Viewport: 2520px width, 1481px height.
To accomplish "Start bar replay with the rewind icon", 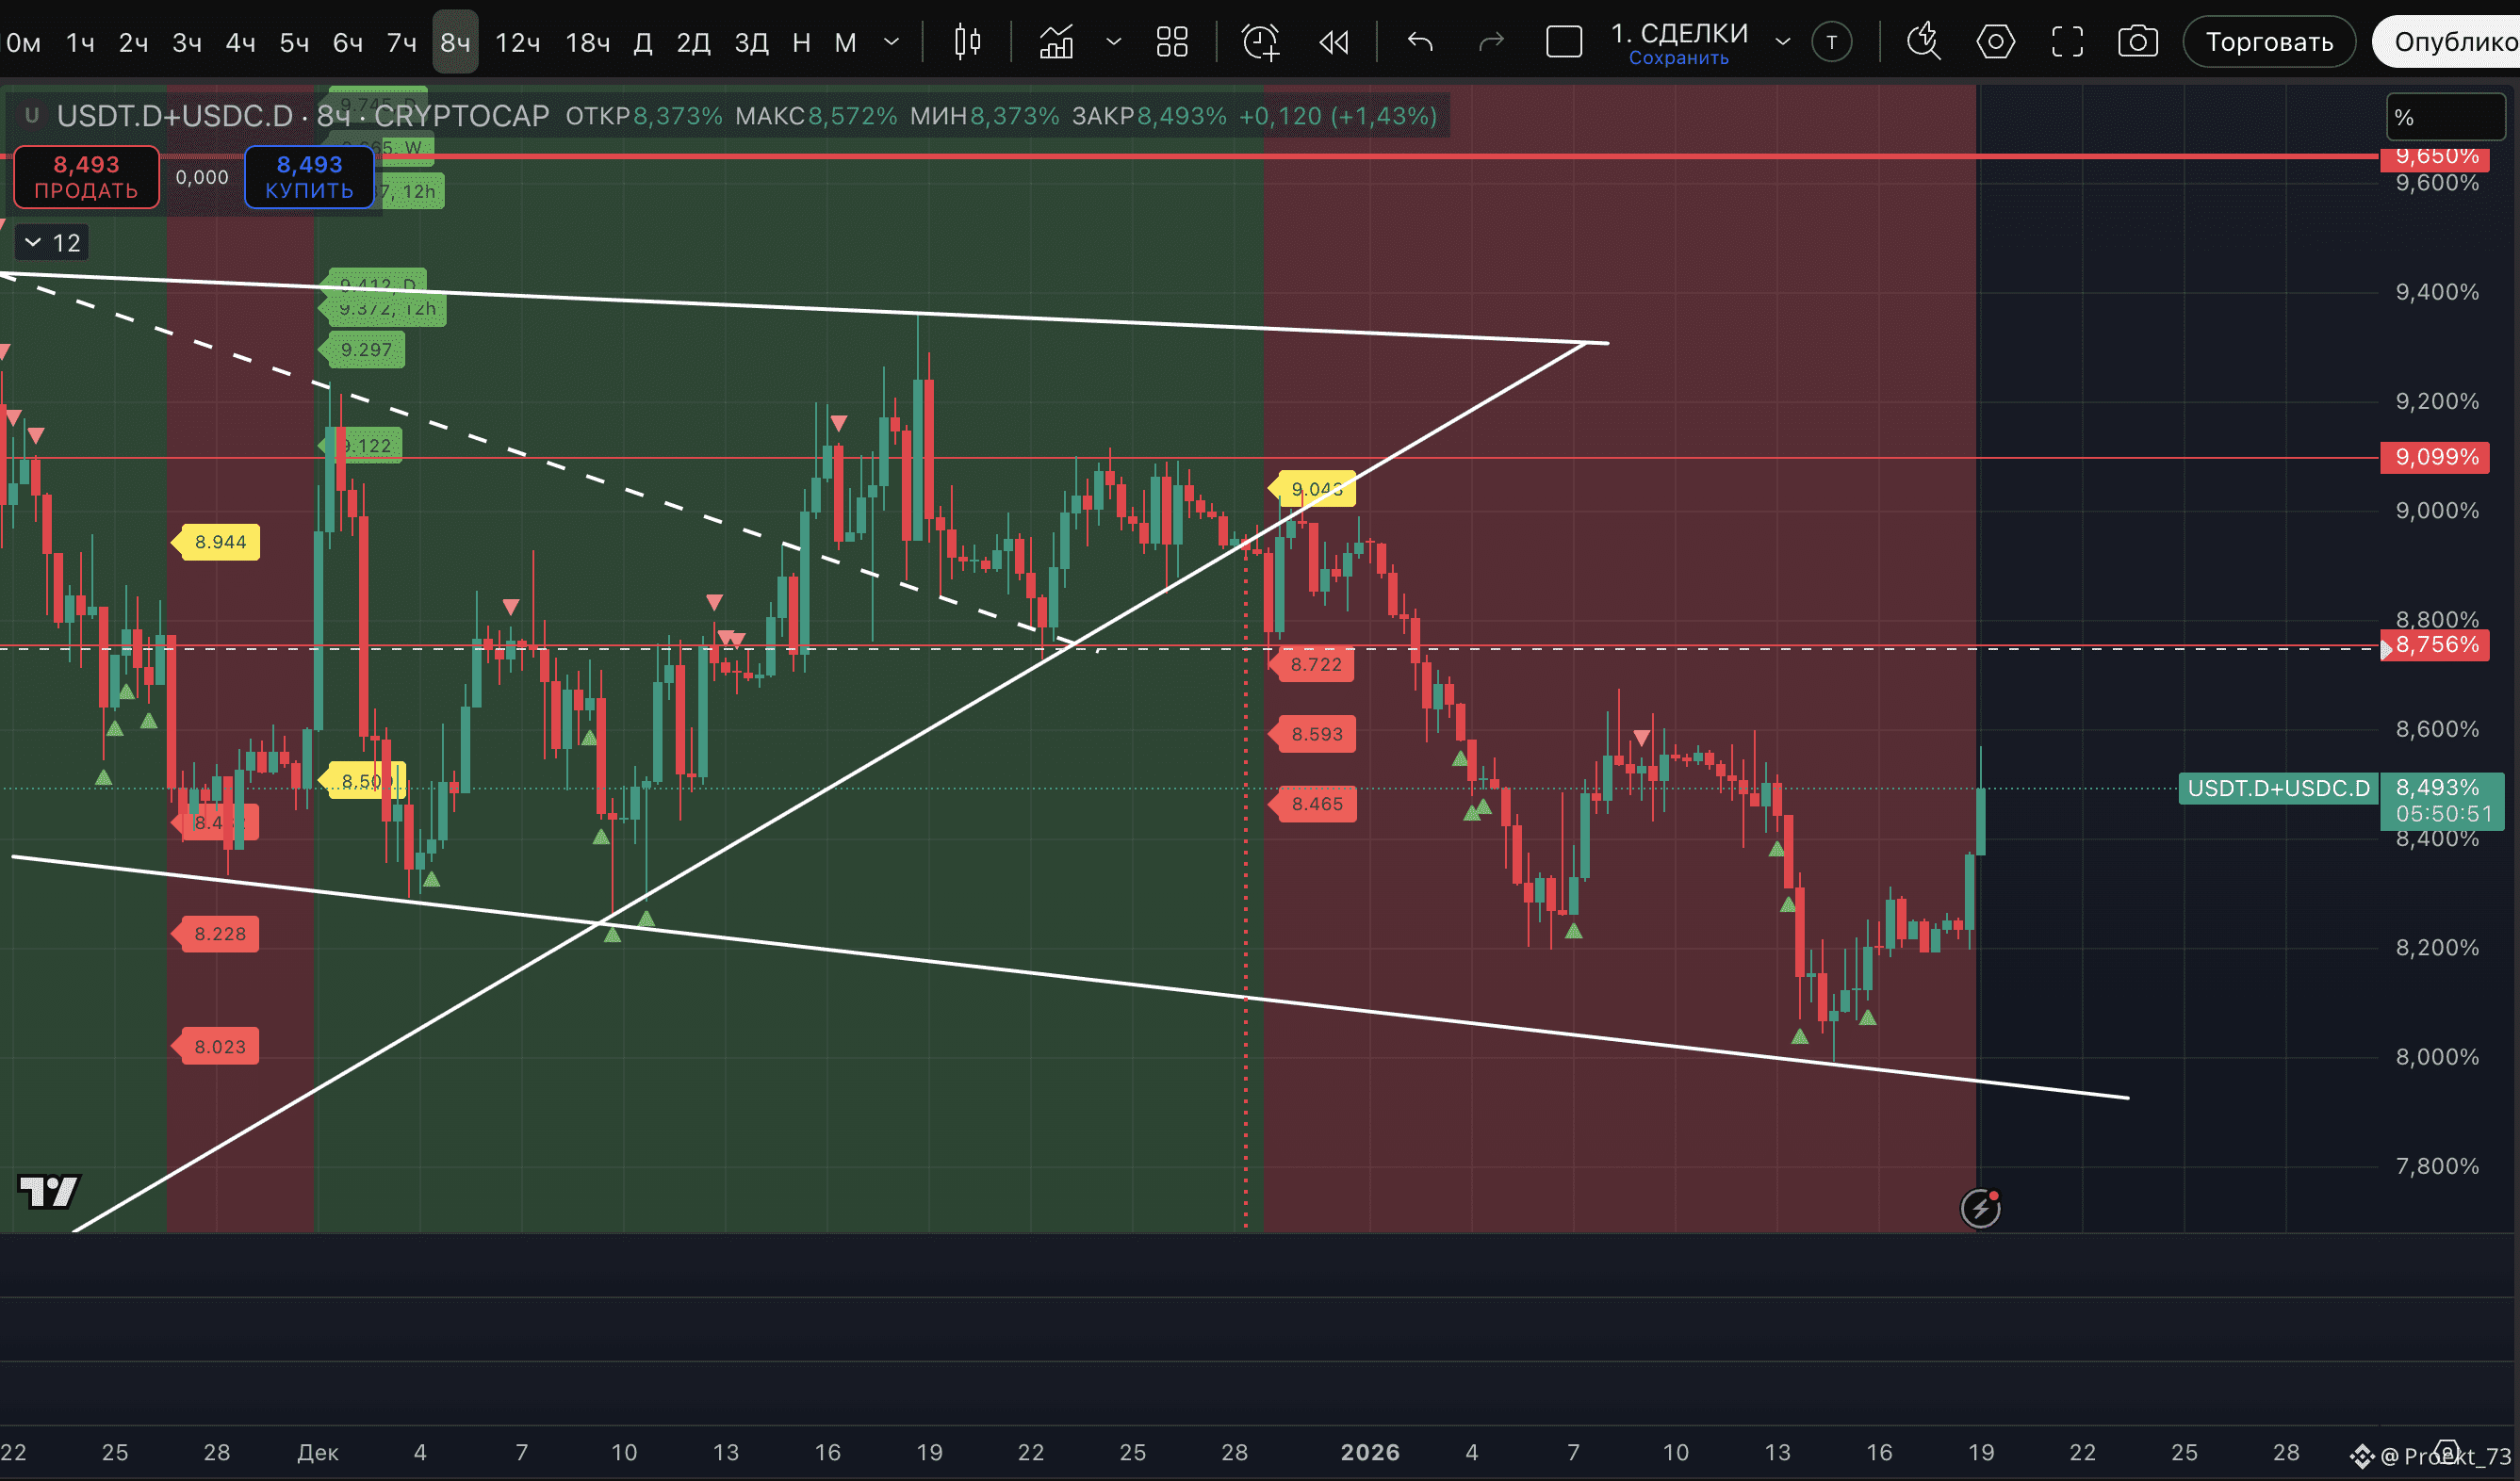I will point(1333,42).
